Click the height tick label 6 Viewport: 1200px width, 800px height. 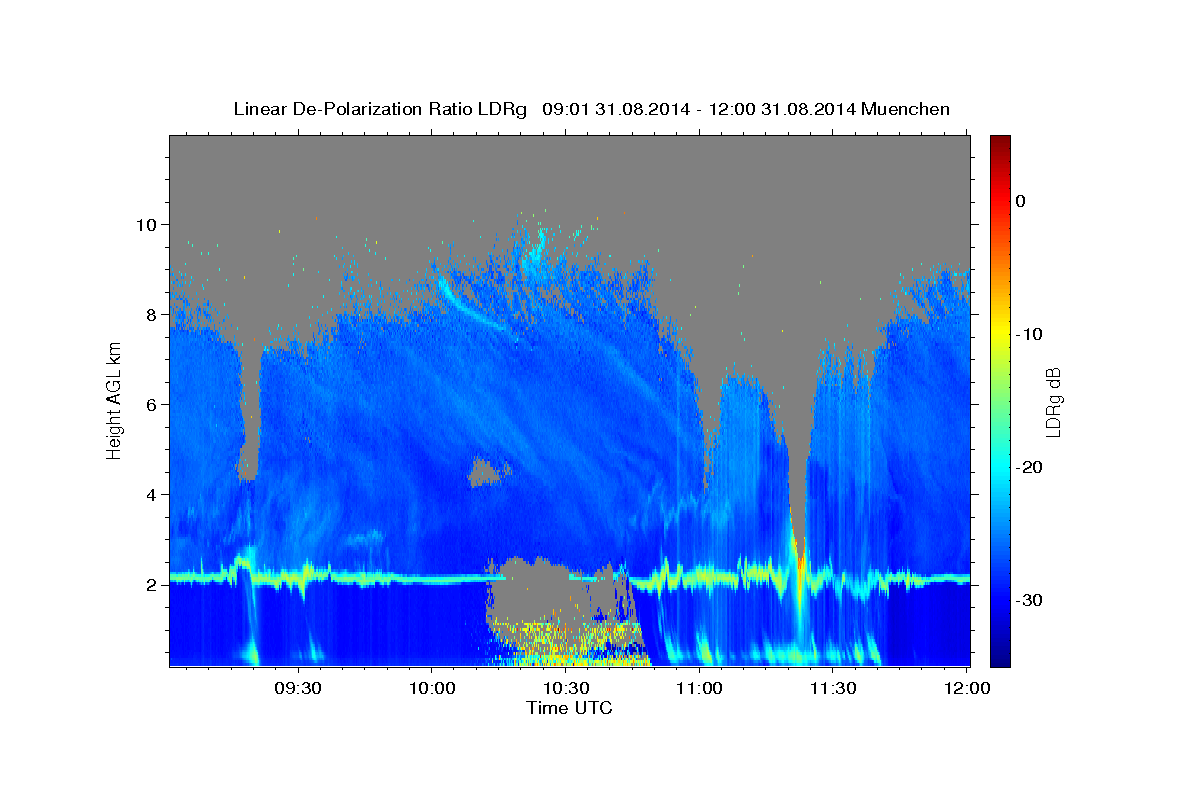pos(152,404)
